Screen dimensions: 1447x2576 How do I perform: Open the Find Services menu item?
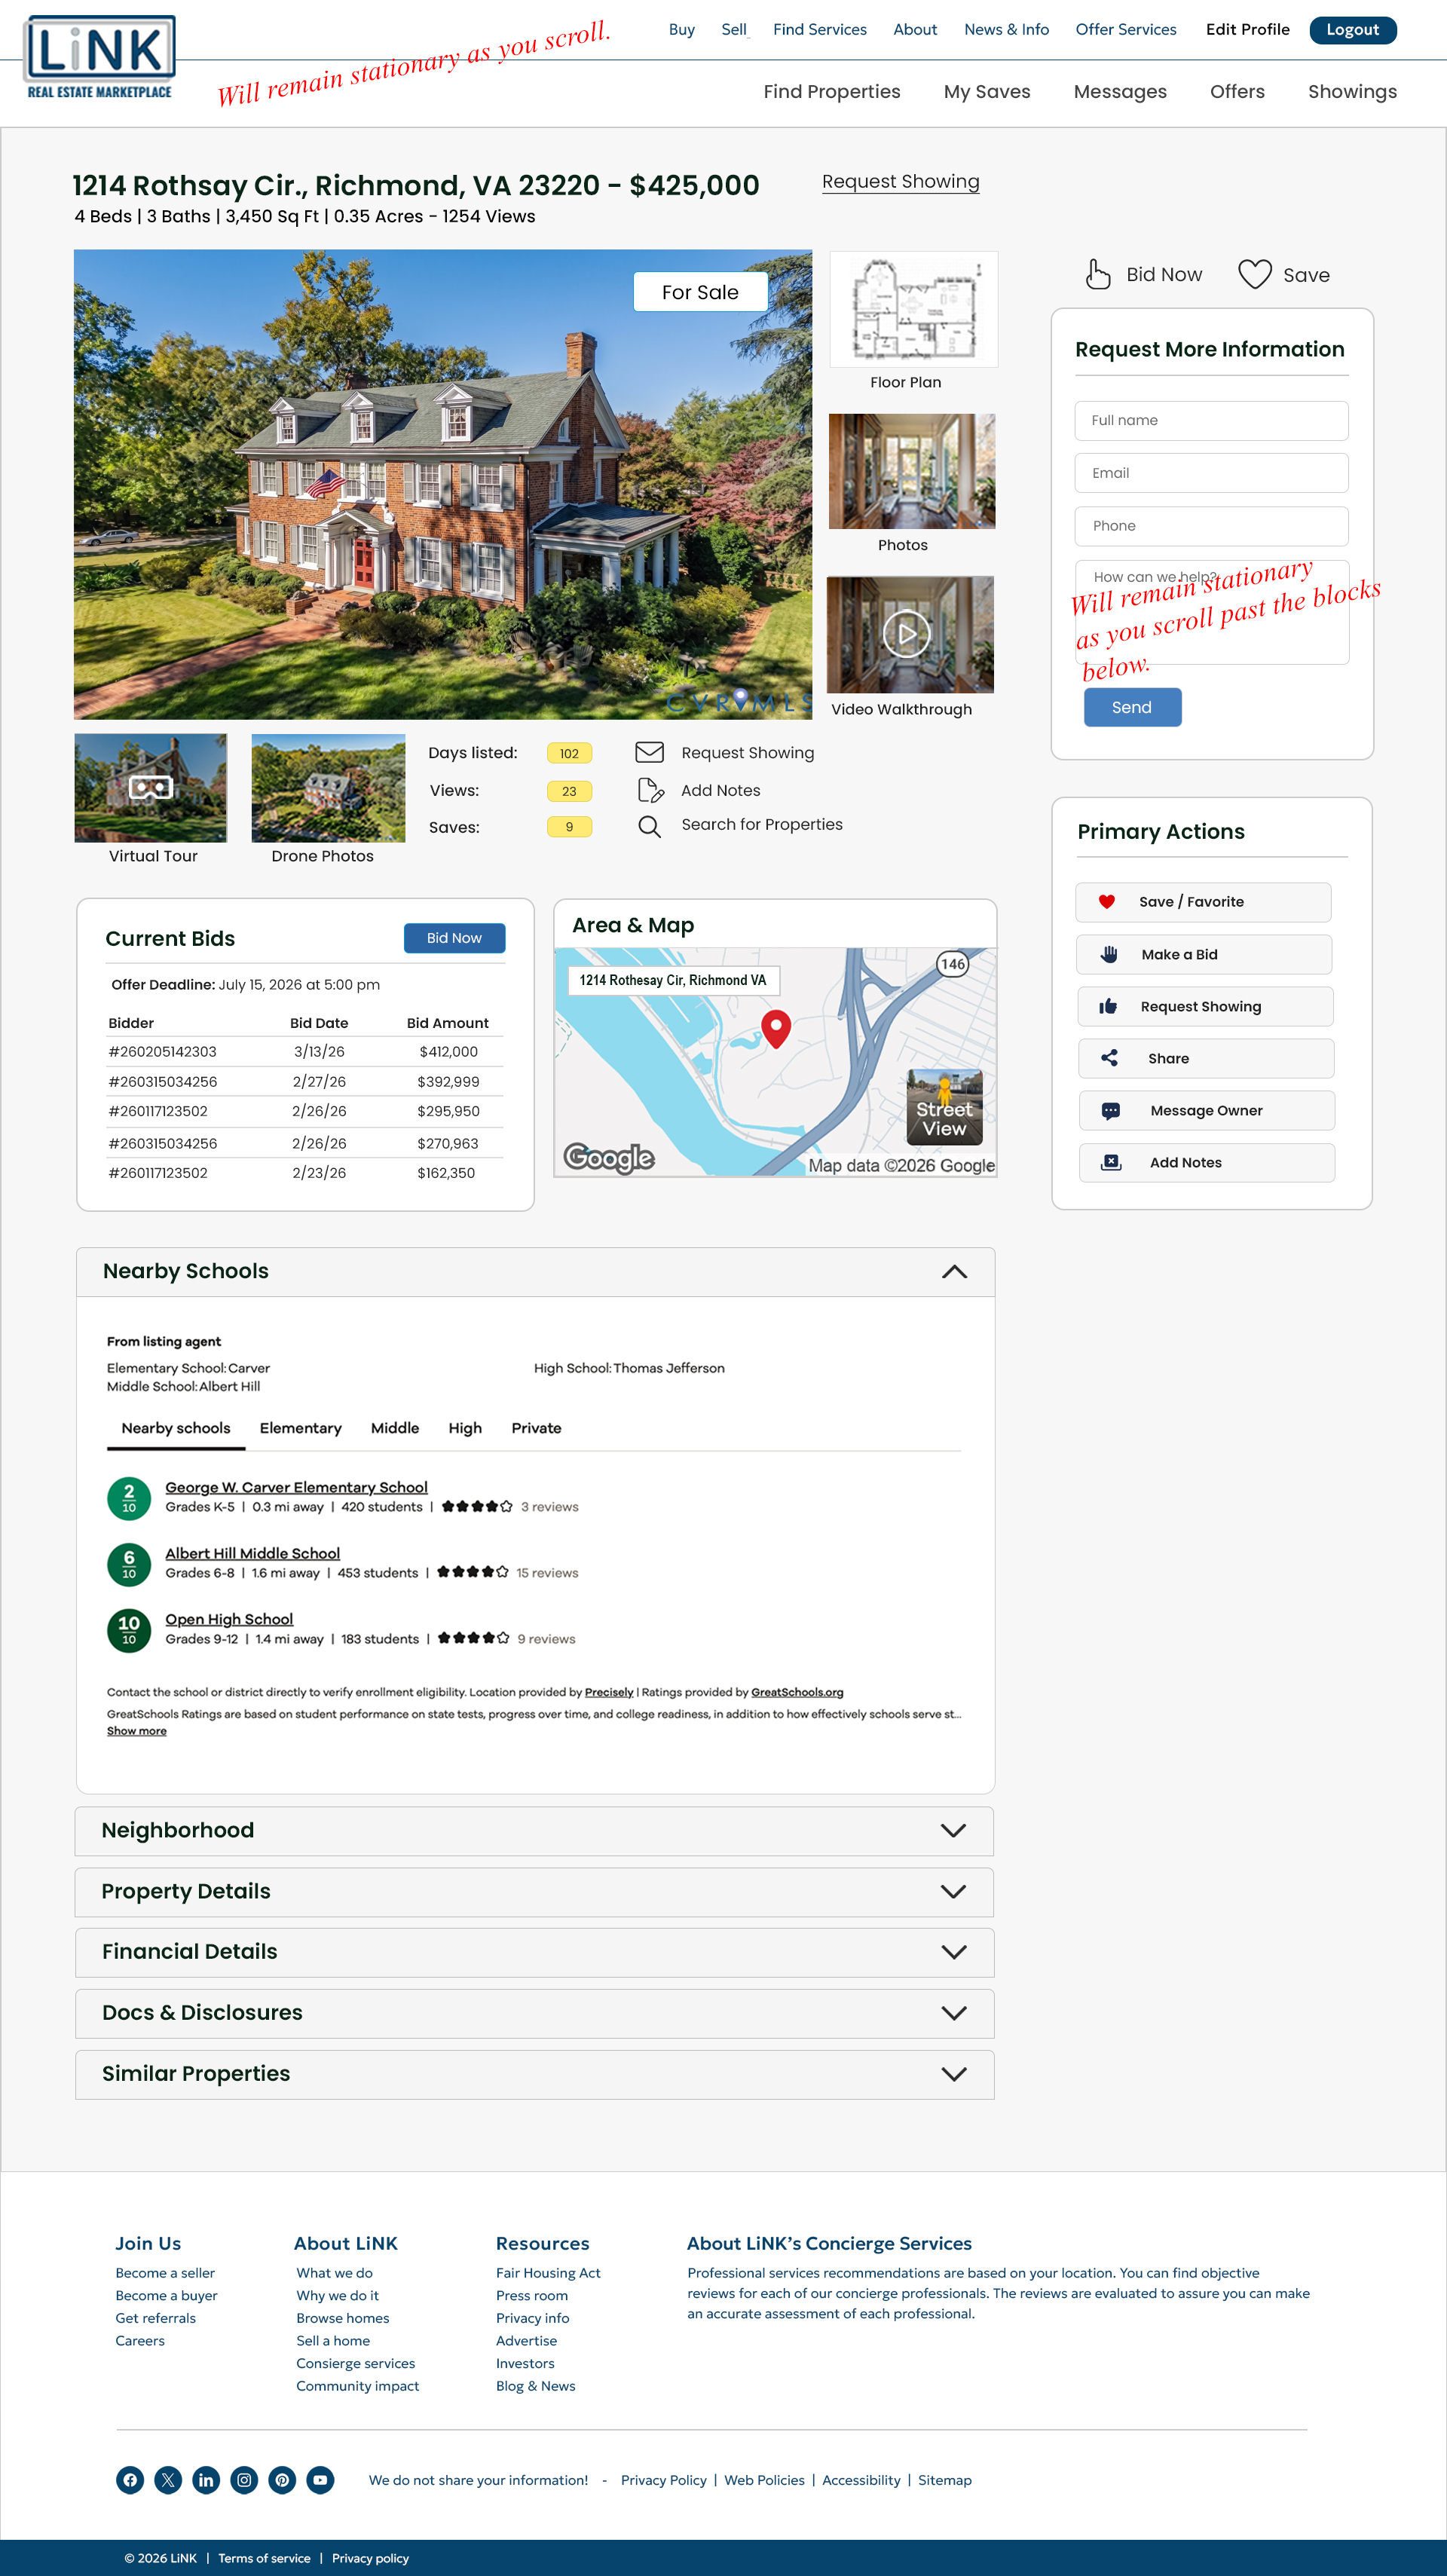click(819, 29)
